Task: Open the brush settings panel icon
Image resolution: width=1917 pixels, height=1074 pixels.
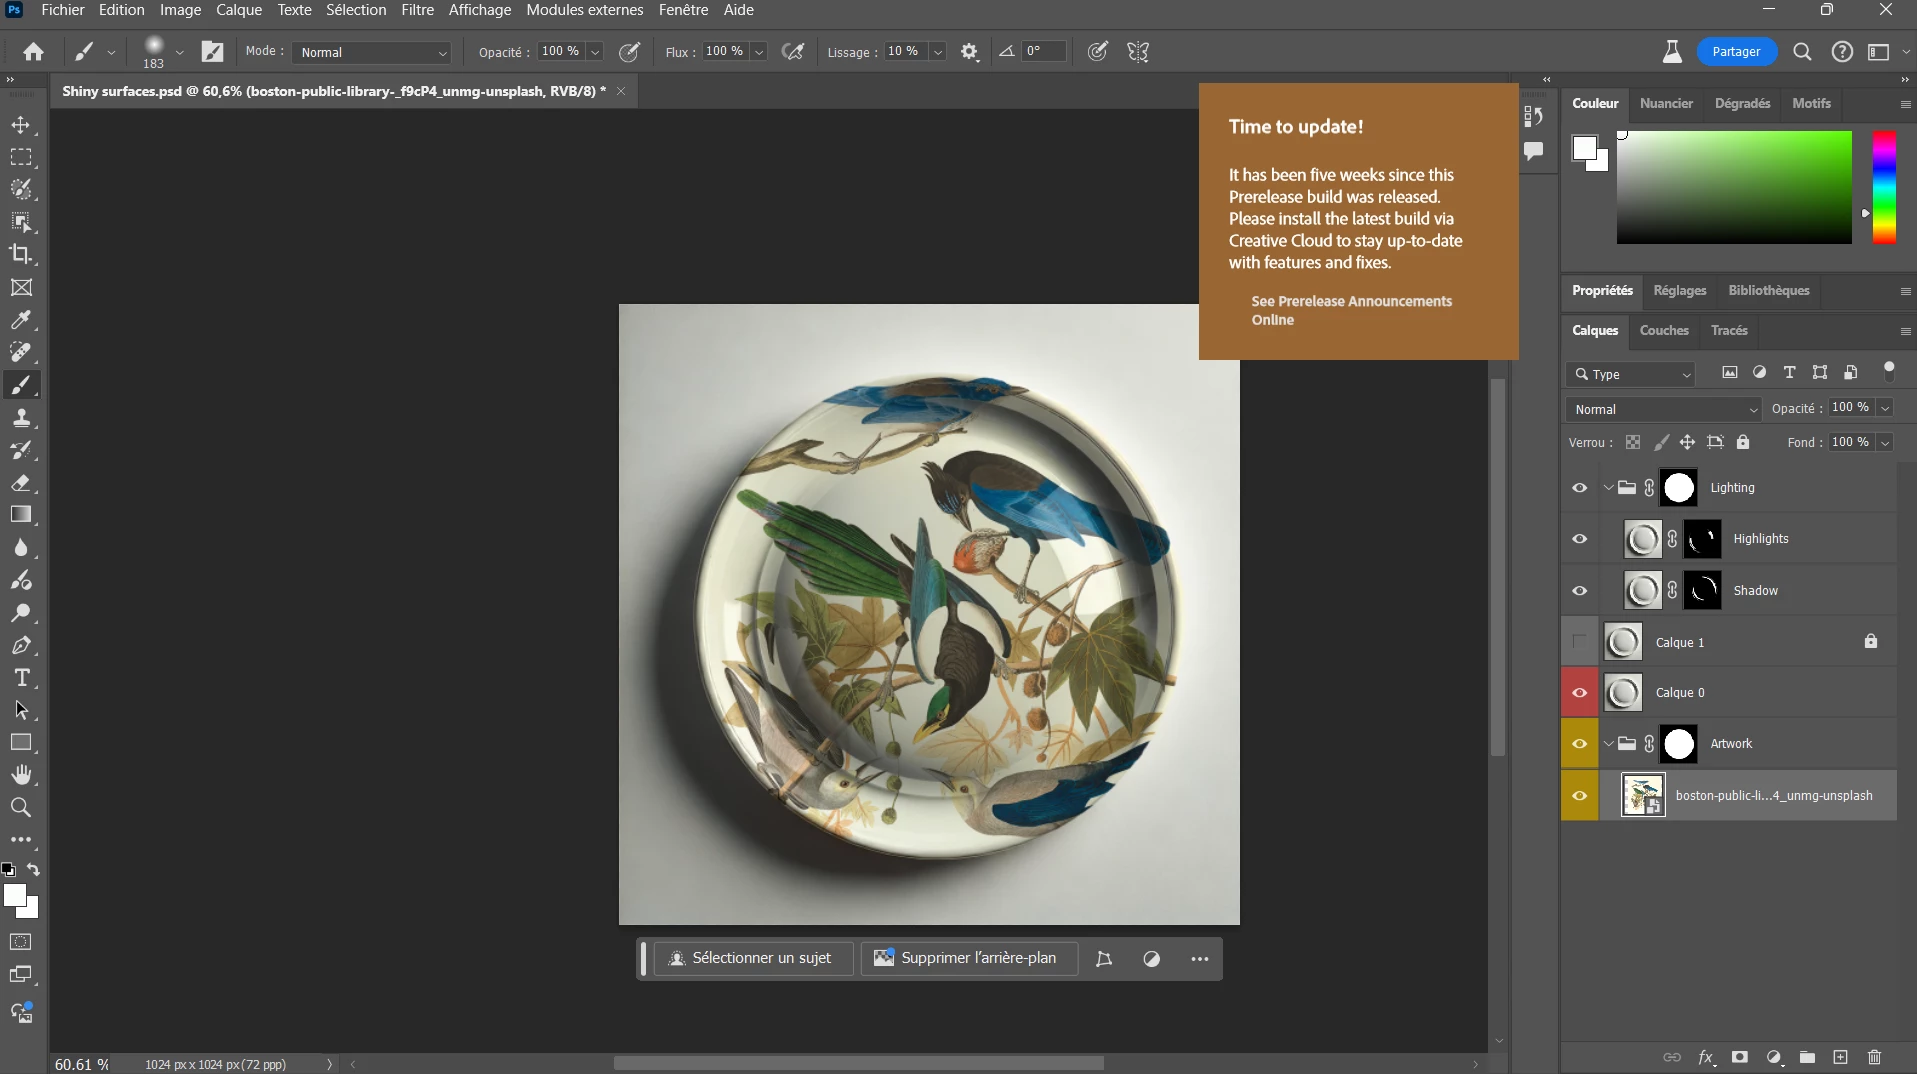Action: pos(213,52)
